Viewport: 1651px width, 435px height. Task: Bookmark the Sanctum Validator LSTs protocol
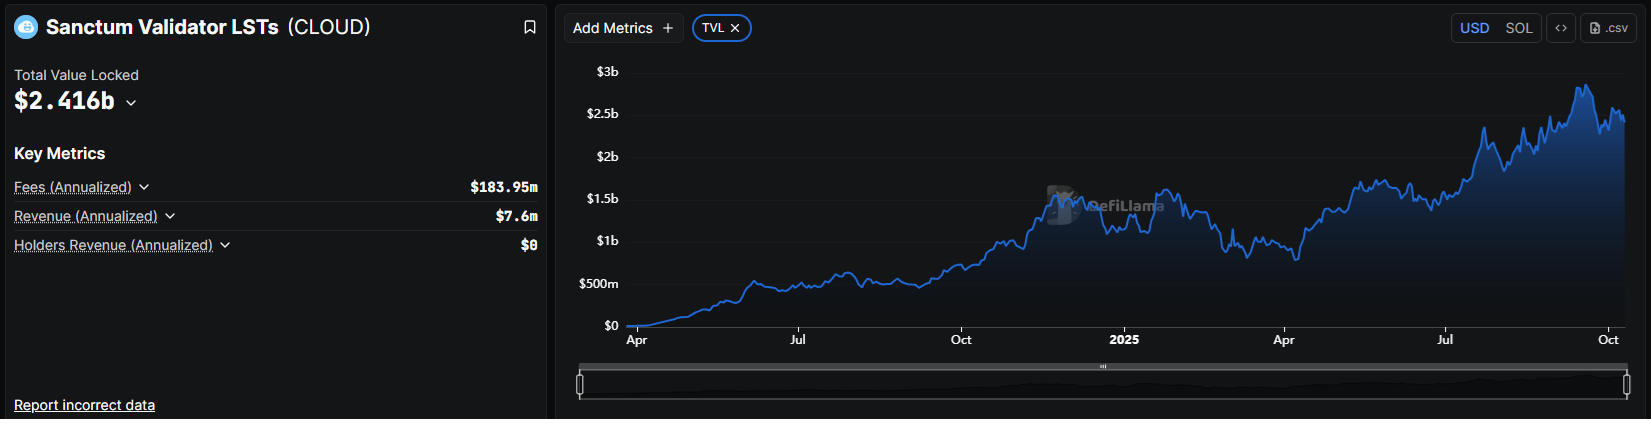click(x=530, y=27)
